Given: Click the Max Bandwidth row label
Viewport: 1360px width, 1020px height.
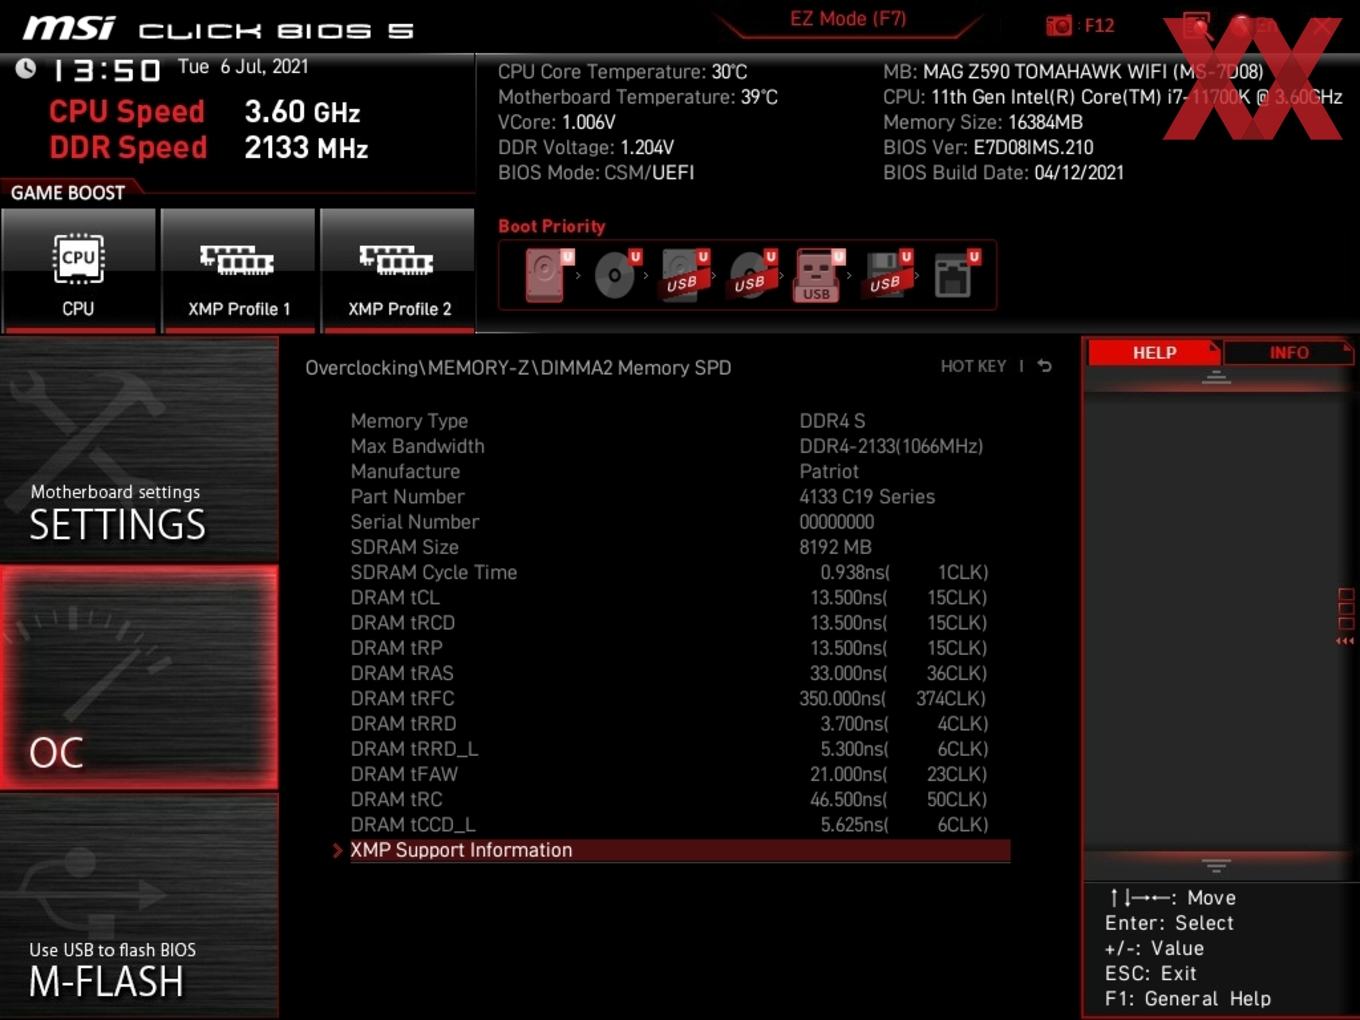Looking at the screenshot, I should click(x=417, y=446).
